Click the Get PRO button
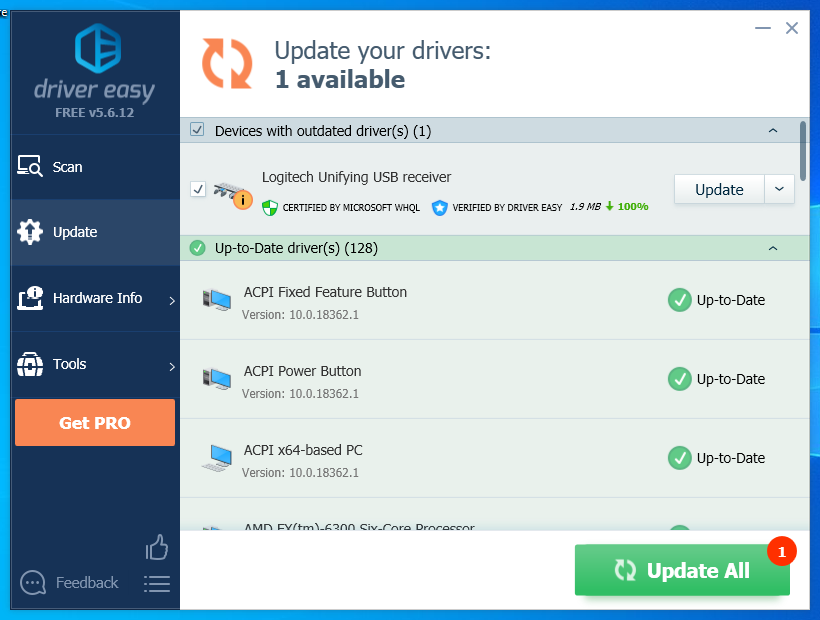 pyautogui.click(x=95, y=422)
